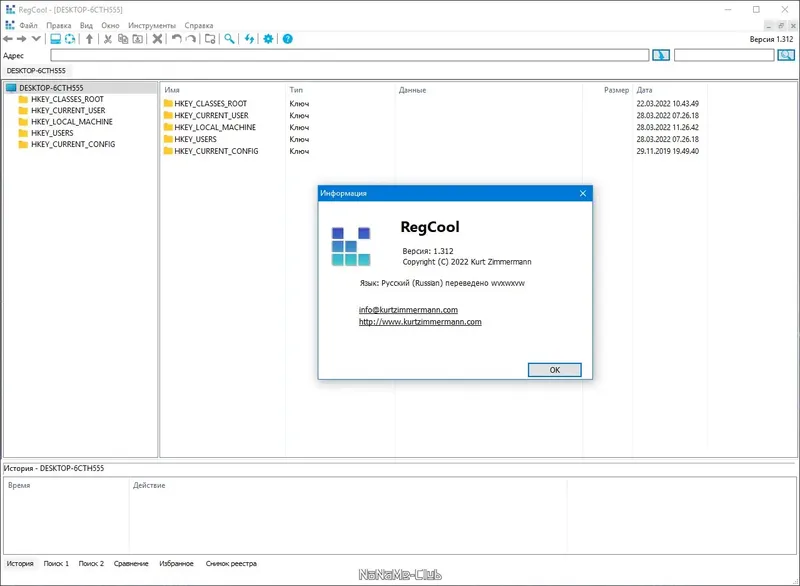The width and height of the screenshot is (800, 586).
Task: Click date 22.03.2022 10.43.49 cell
Action: (667, 104)
